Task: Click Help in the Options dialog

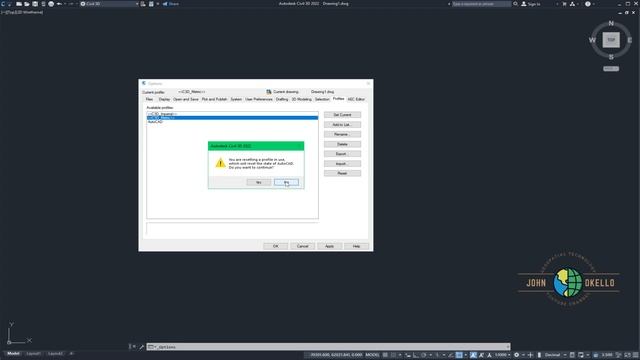Action: click(x=356, y=246)
